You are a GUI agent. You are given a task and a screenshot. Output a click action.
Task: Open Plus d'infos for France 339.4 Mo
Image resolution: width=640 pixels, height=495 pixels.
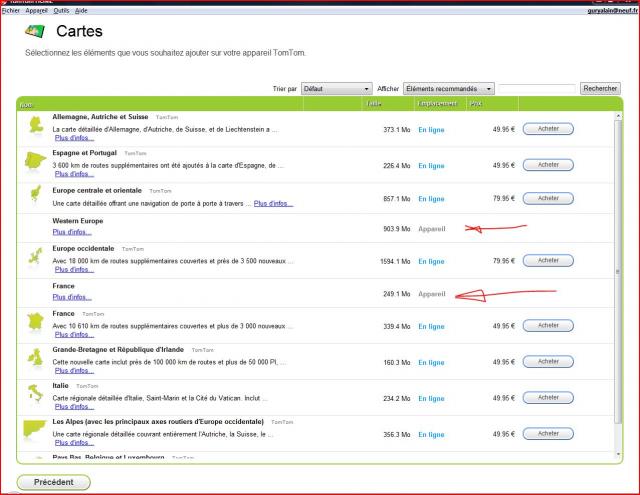(x=74, y=335)
